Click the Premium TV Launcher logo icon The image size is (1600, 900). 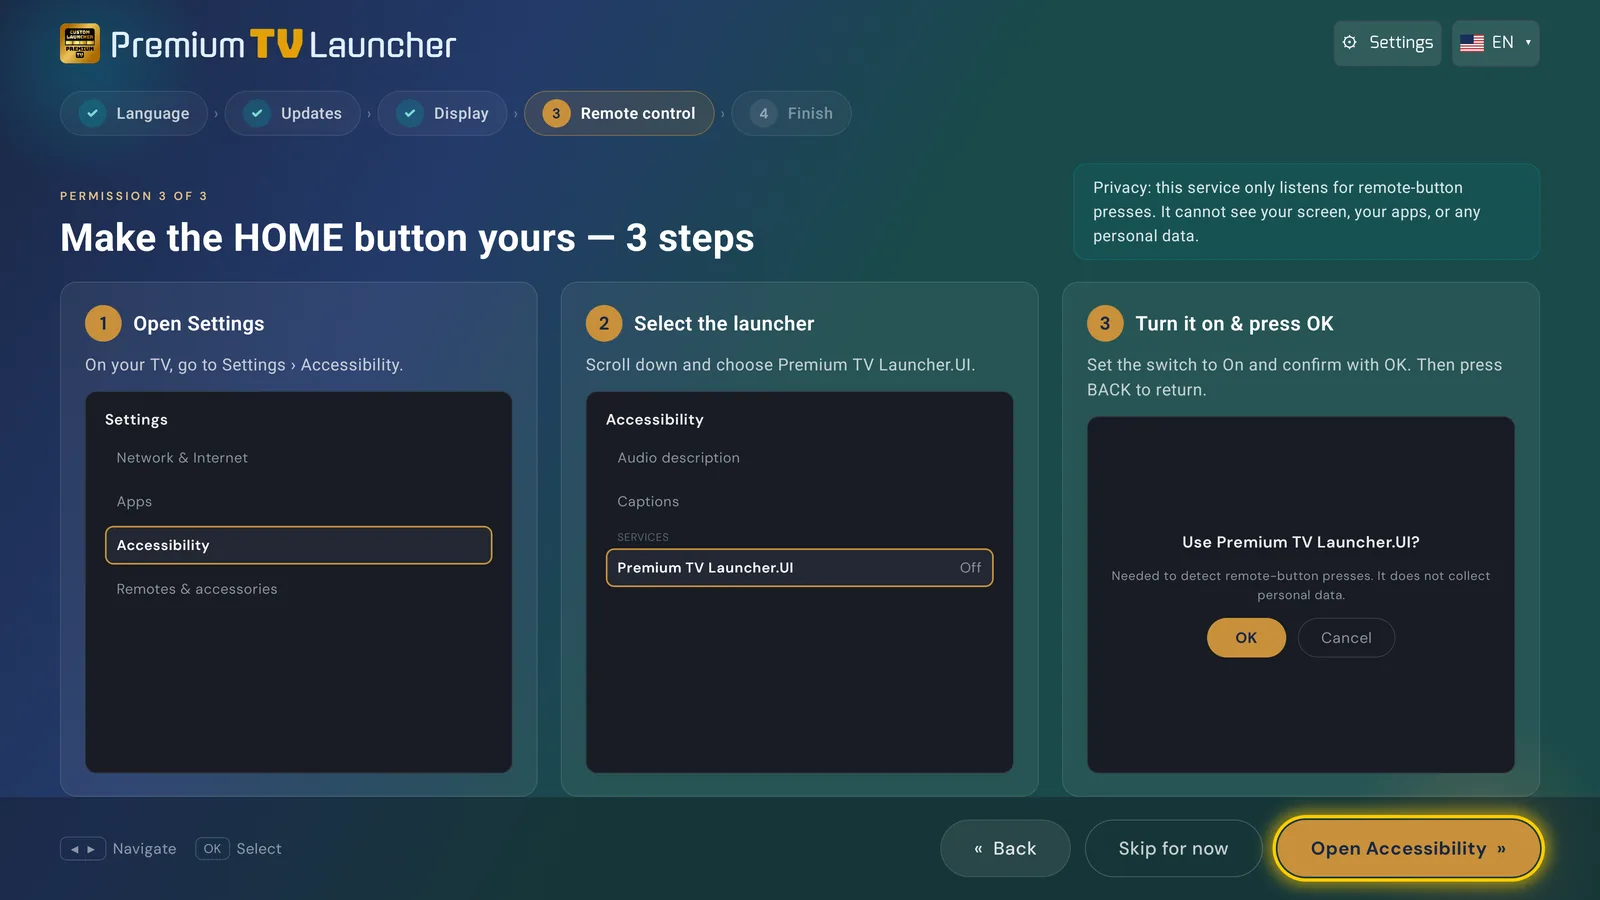pos(80,44)
